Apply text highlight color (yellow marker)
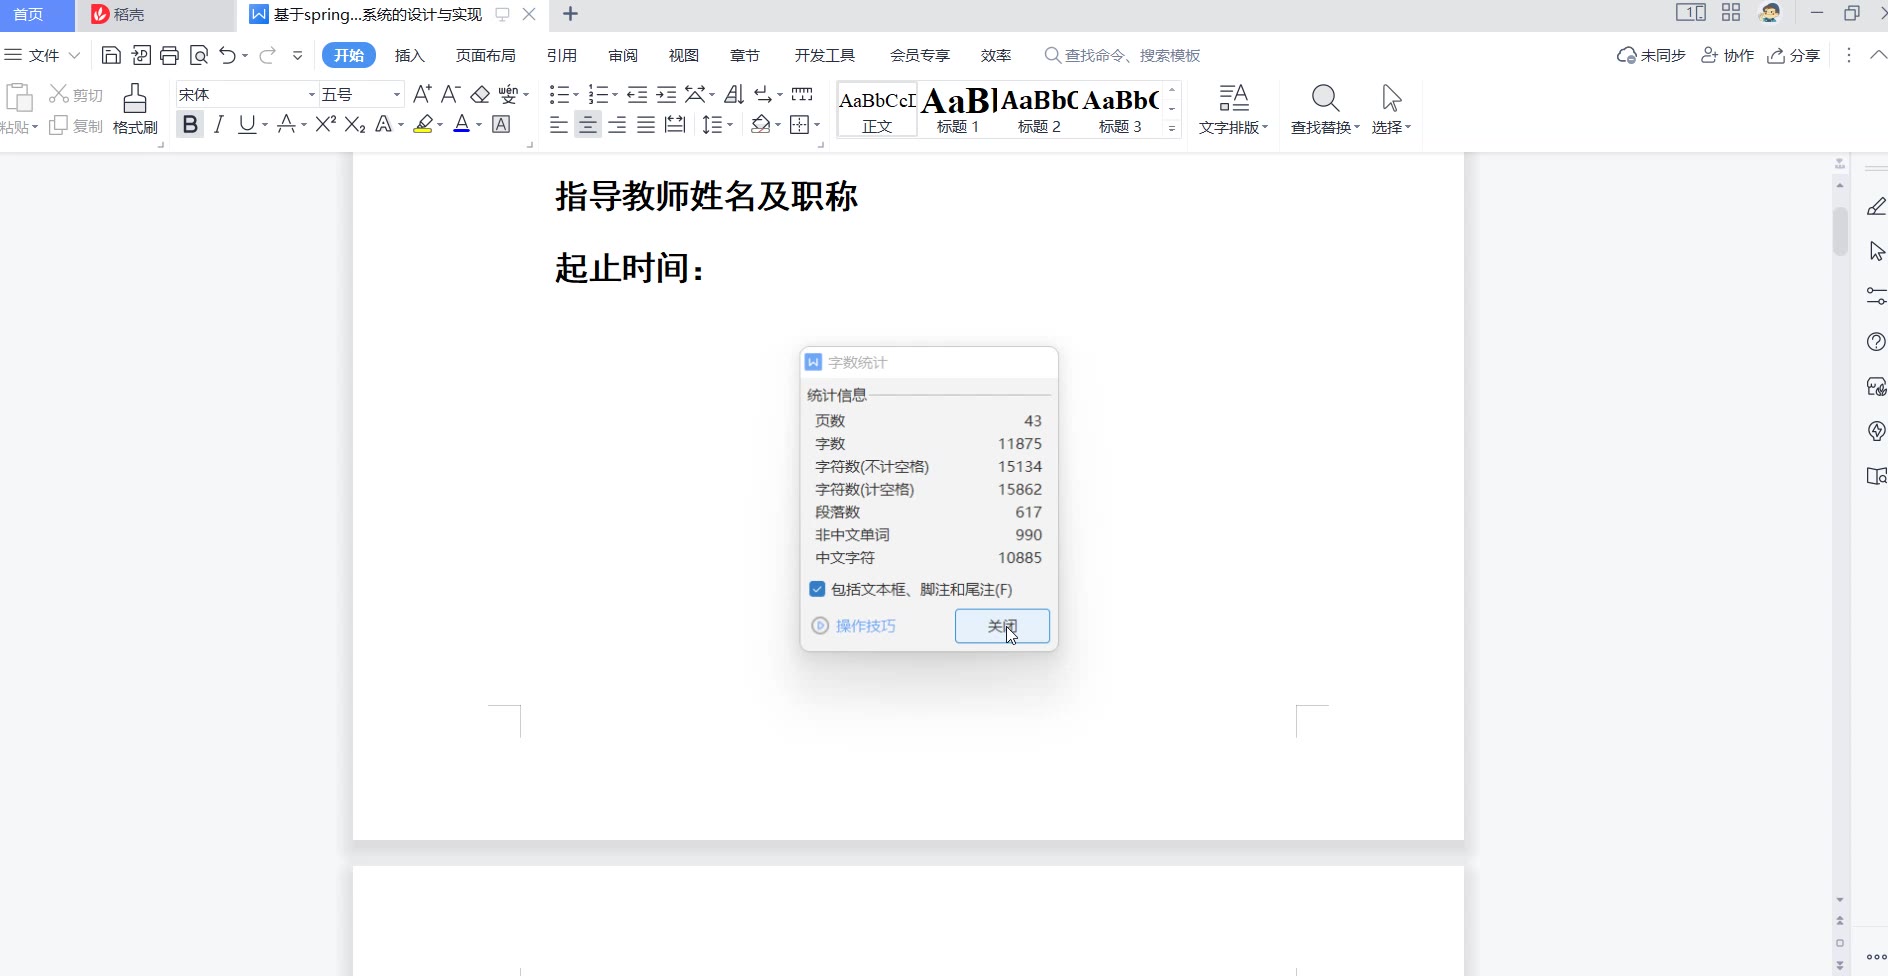The image size is (1888, 976). (x=423, y=124)
